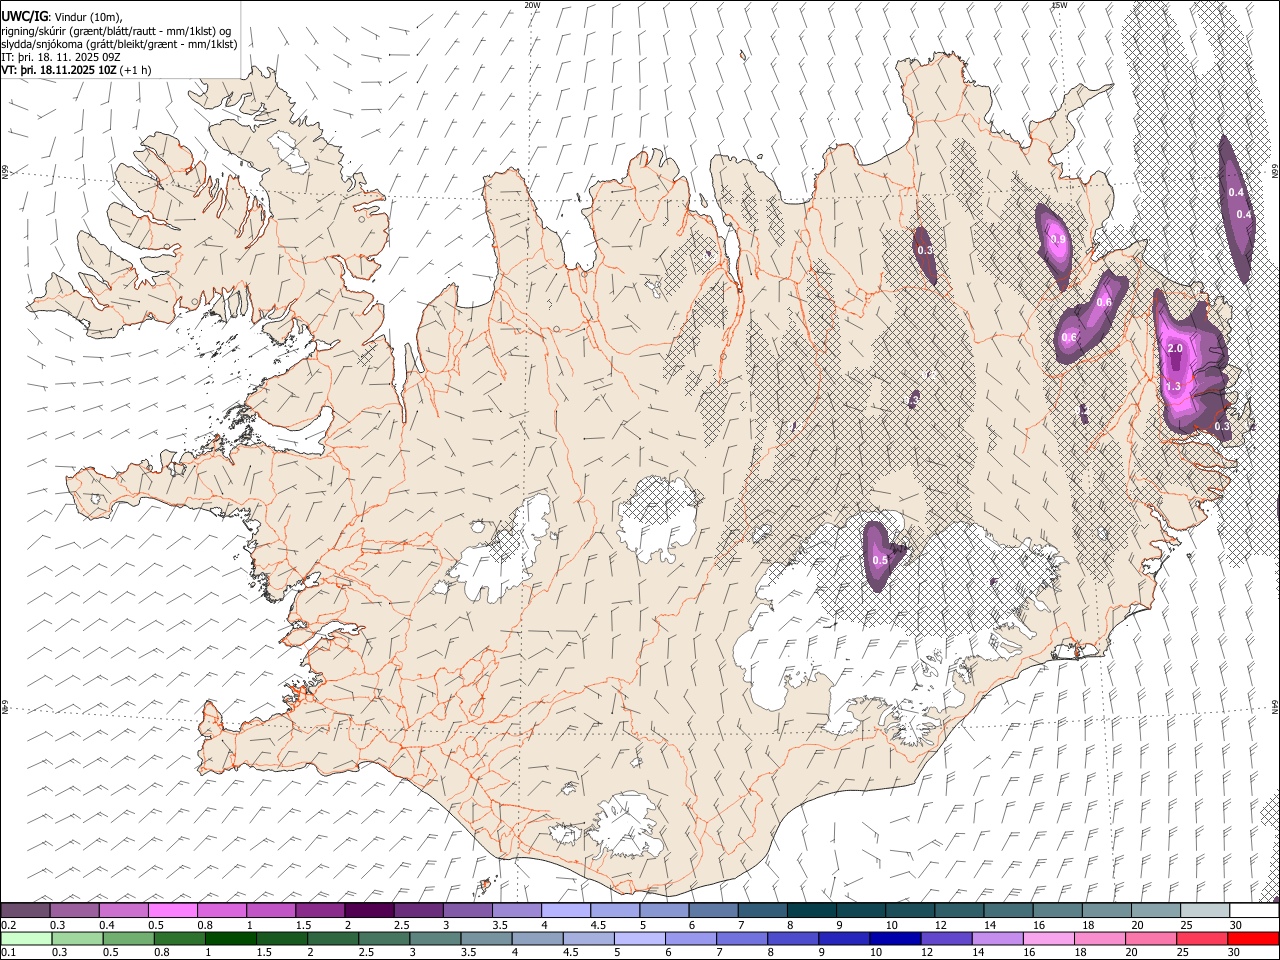Select the slate blue 6–7 snow scale swatch
This screenshot has height=960, width=1280.
pos(714,910)
